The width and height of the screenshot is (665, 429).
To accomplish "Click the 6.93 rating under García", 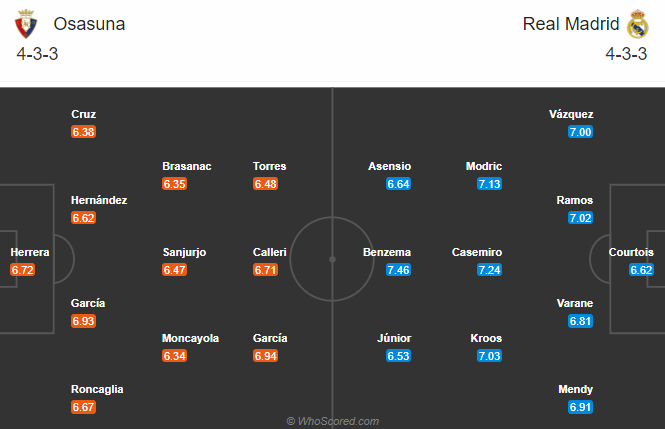I will pyautogui.click(x=84, y=320).
